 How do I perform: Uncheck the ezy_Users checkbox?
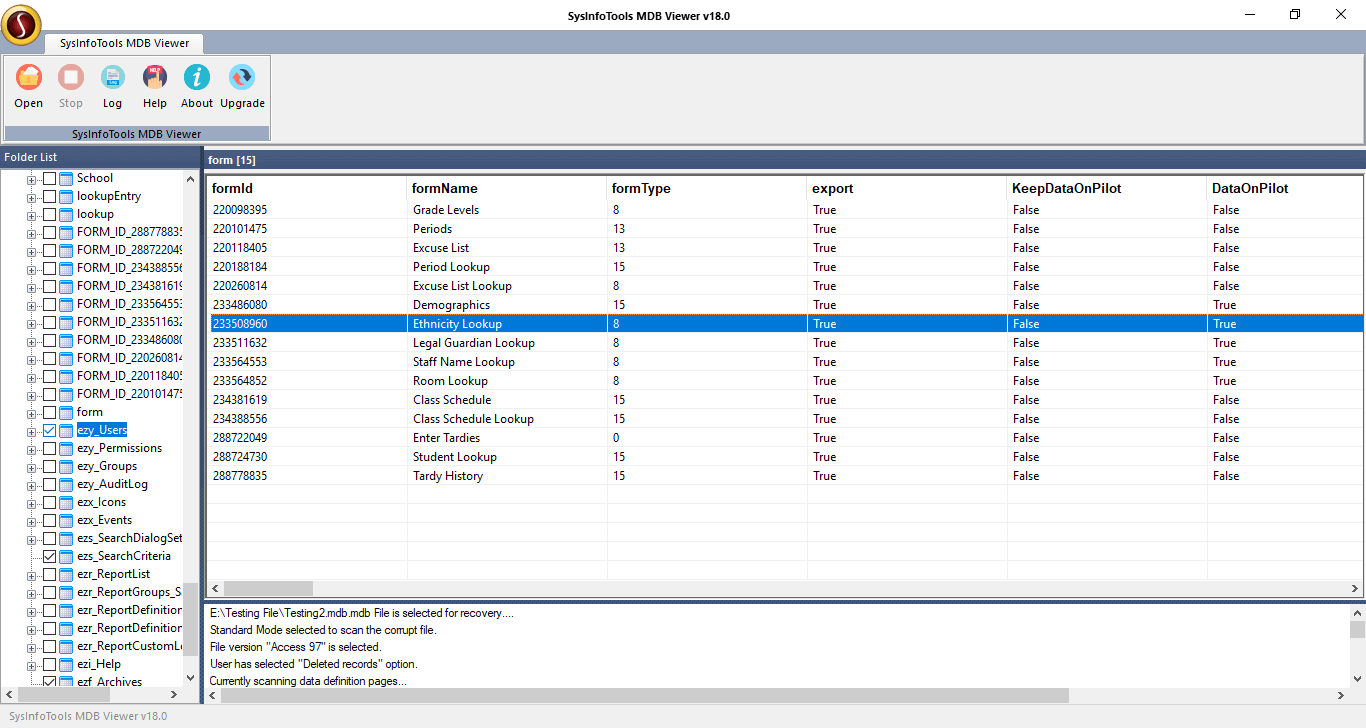click(x=49, y=430)
